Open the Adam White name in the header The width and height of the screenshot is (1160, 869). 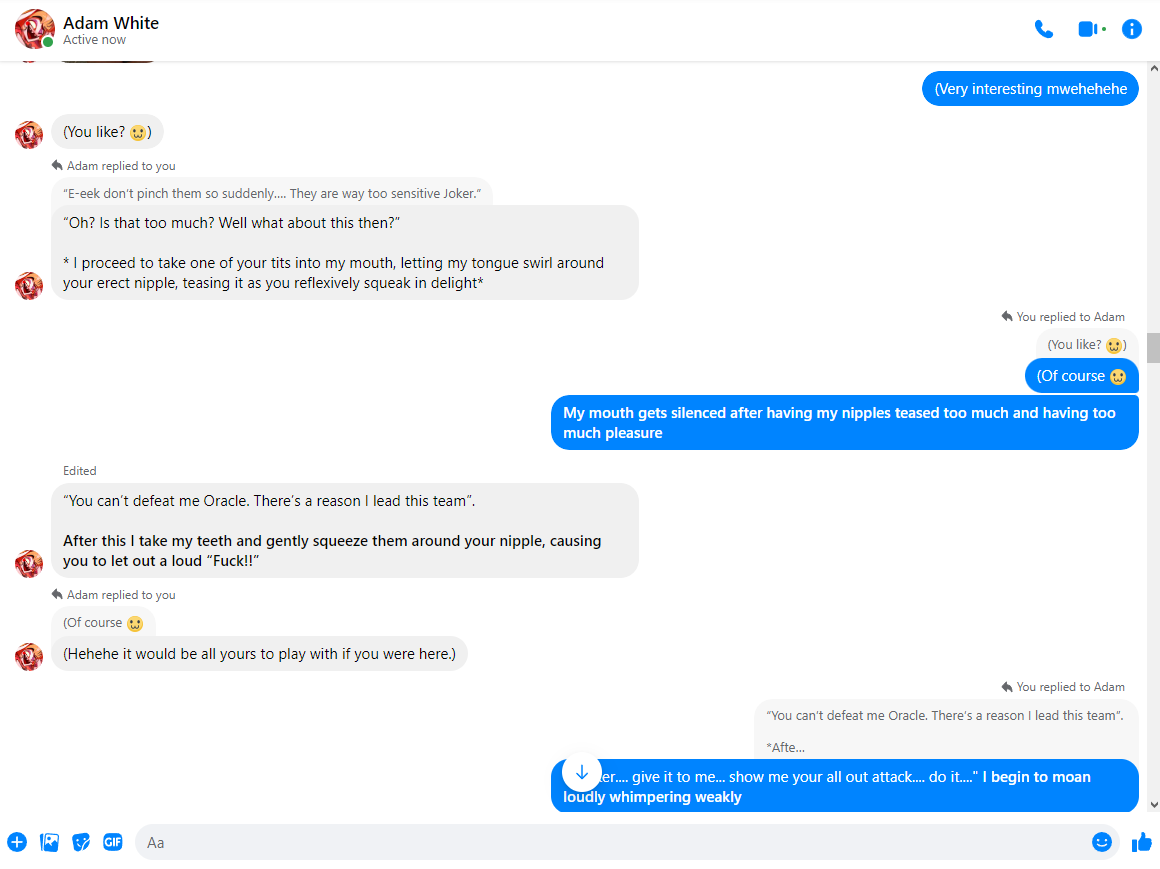(x=111, y=23)
